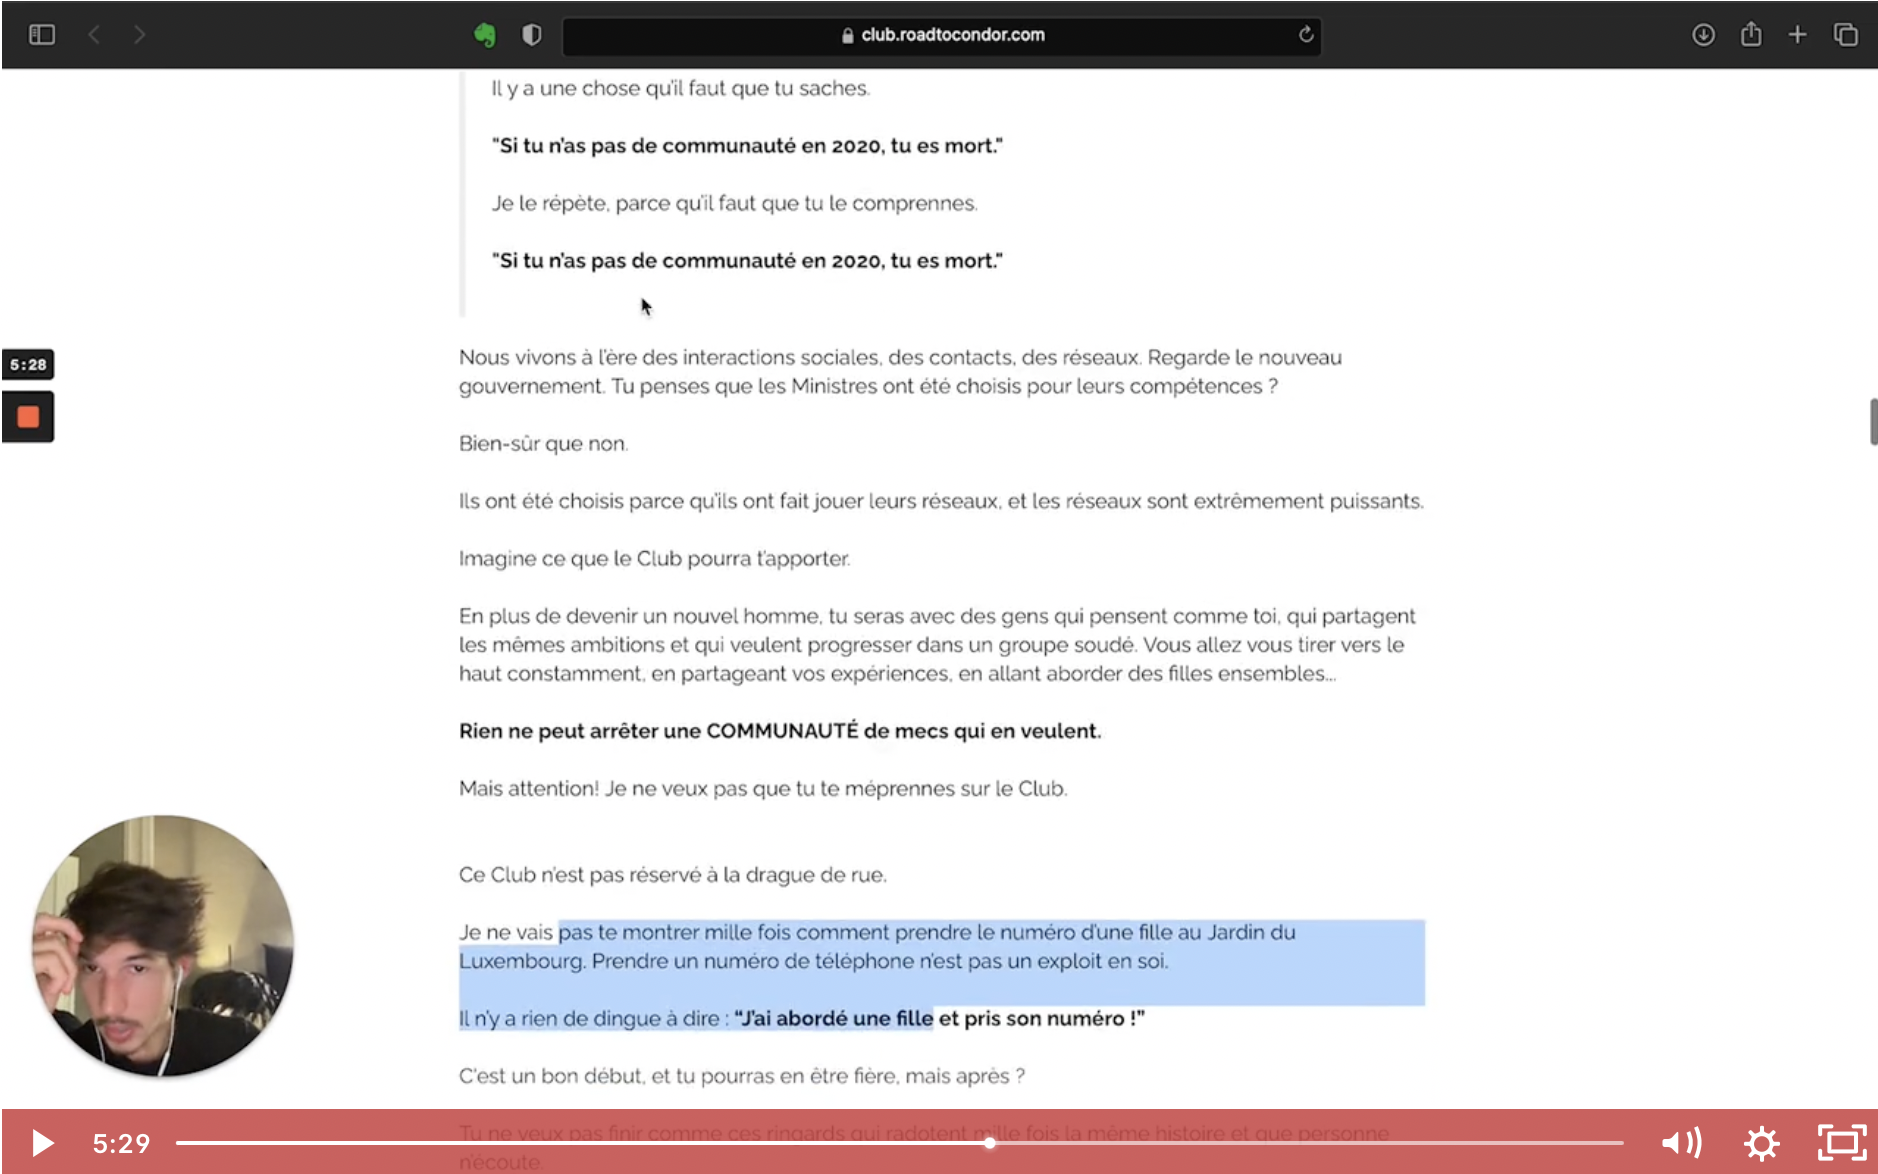Viewport: 1878px width, 1174px height.
Task: Open the Evernote elephant extension
Action: click(485, 35)
